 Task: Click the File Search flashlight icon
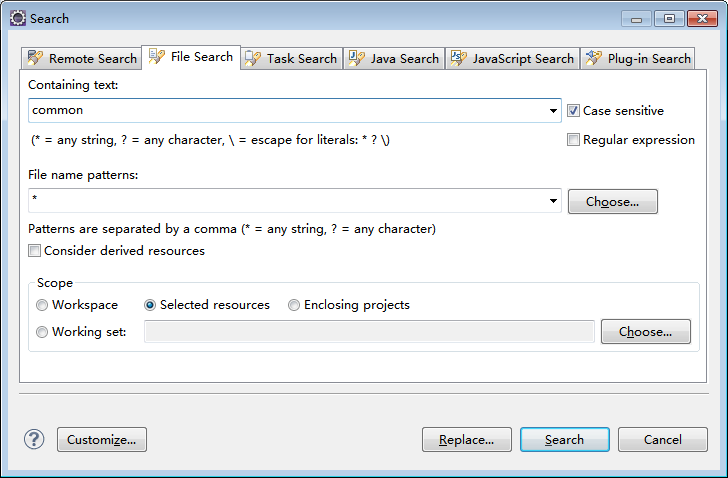click(157, 57)
